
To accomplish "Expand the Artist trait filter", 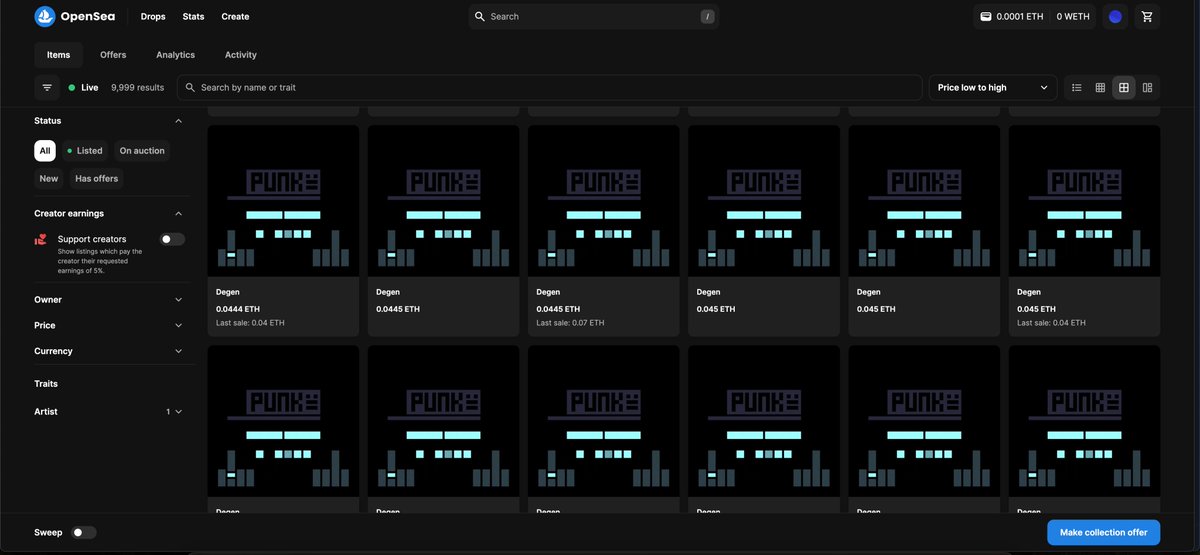I will [109, 412].
